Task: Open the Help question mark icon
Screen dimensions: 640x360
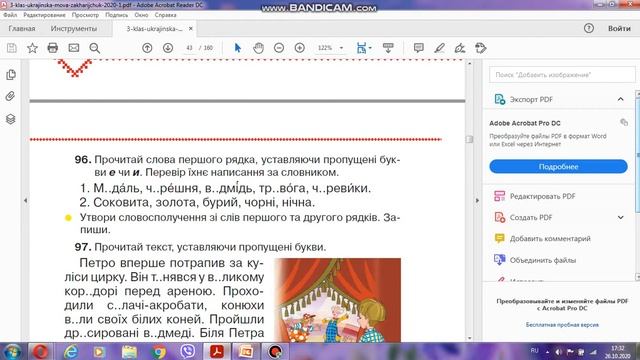Action: (x=589, y=28)
